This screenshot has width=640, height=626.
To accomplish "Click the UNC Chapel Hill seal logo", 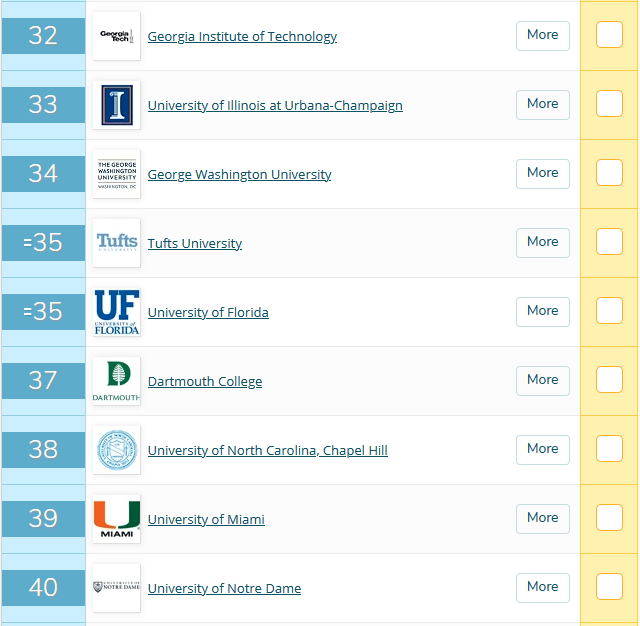I will 116,450.
